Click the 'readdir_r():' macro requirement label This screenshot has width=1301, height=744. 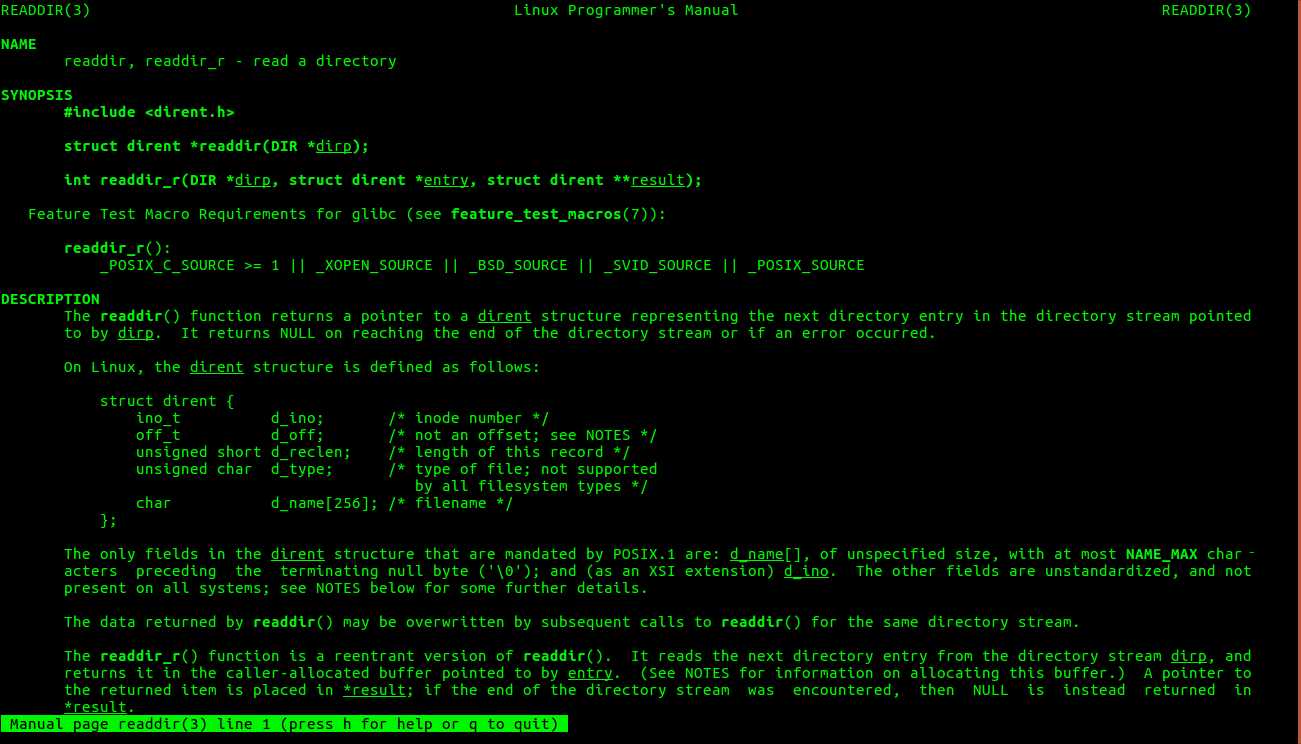tap(118, 248)
